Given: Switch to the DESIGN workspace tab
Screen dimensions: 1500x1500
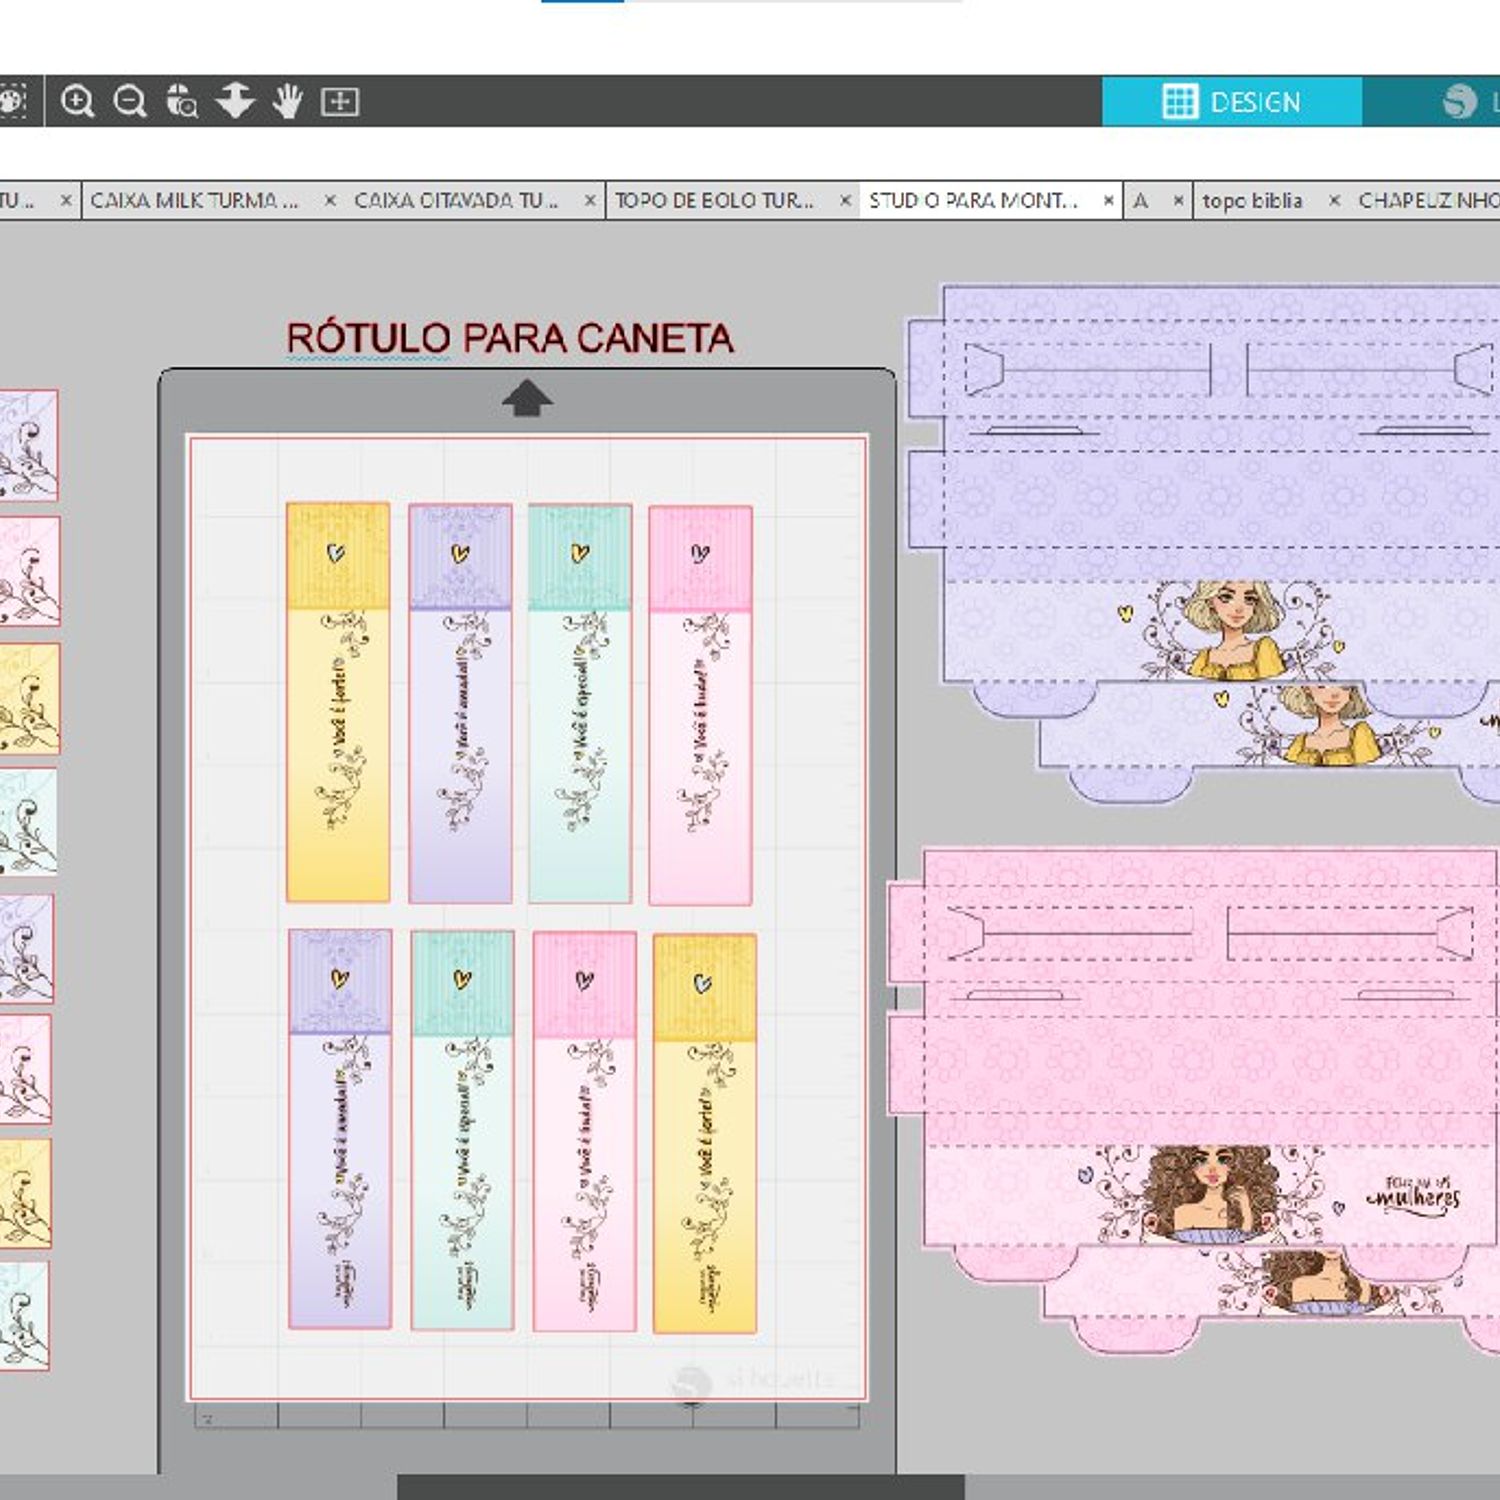Looking at the screenshot, I should pos(1232,101).
